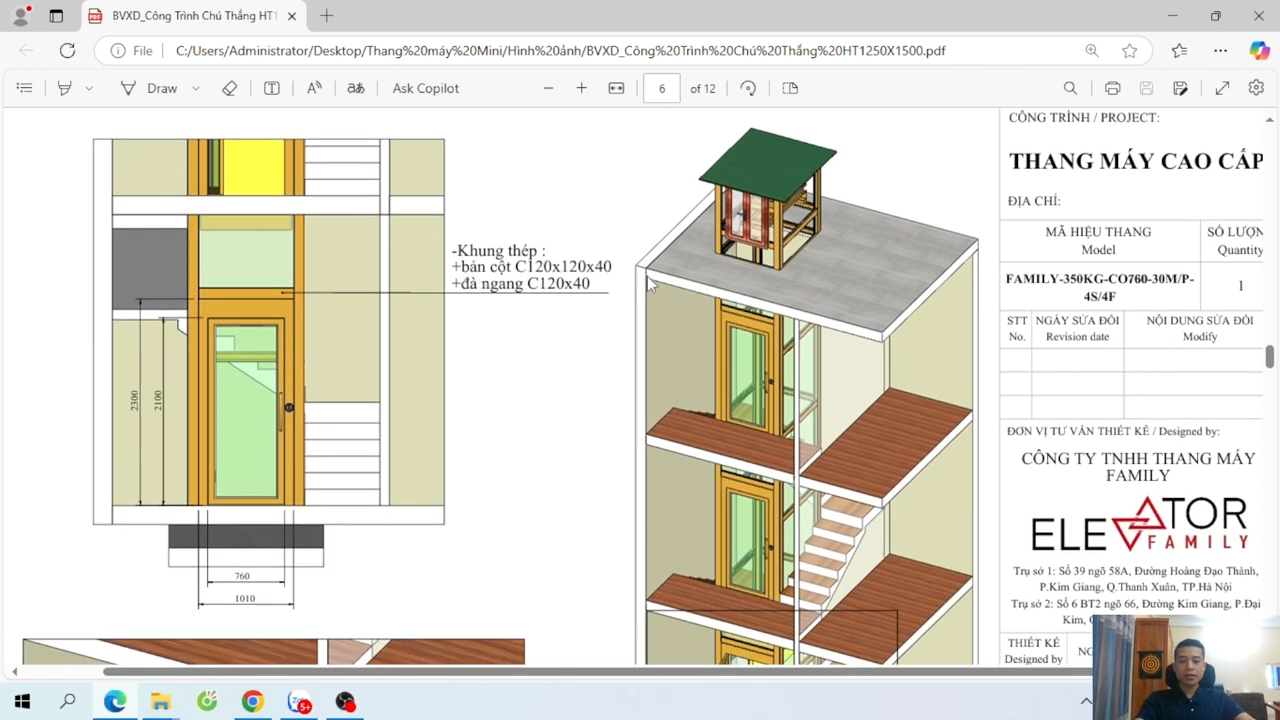Screen dimensions: 1280x720
Task: Select the Add text tool
Action: [271, 88]
